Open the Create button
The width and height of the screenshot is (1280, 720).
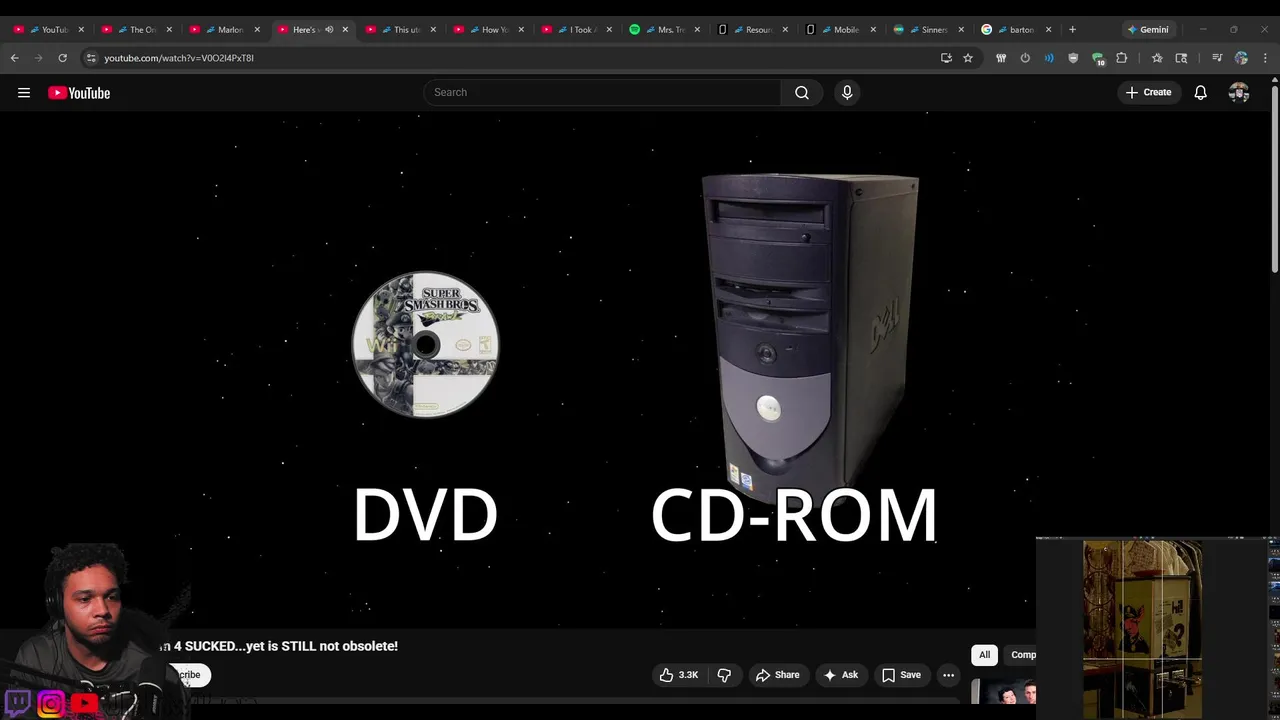click(x=1148, y=93)
